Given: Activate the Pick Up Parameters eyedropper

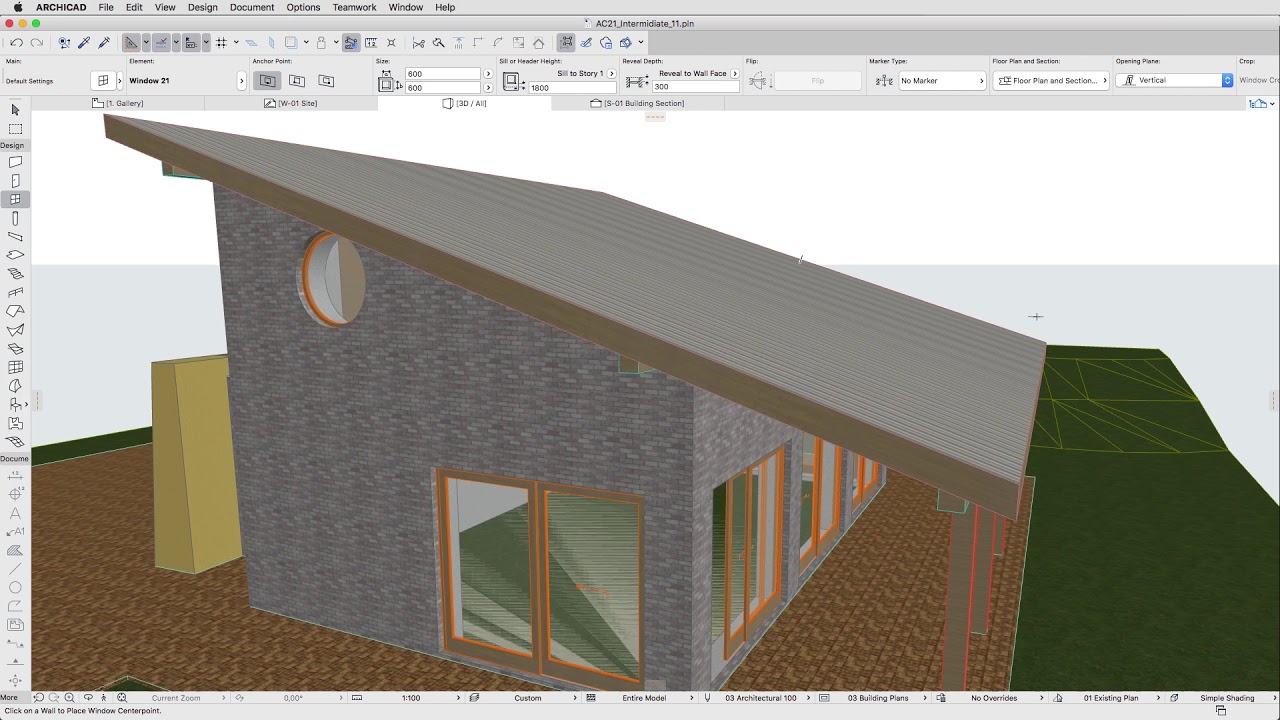Looking at the screenshot, I should pos(84,42).
